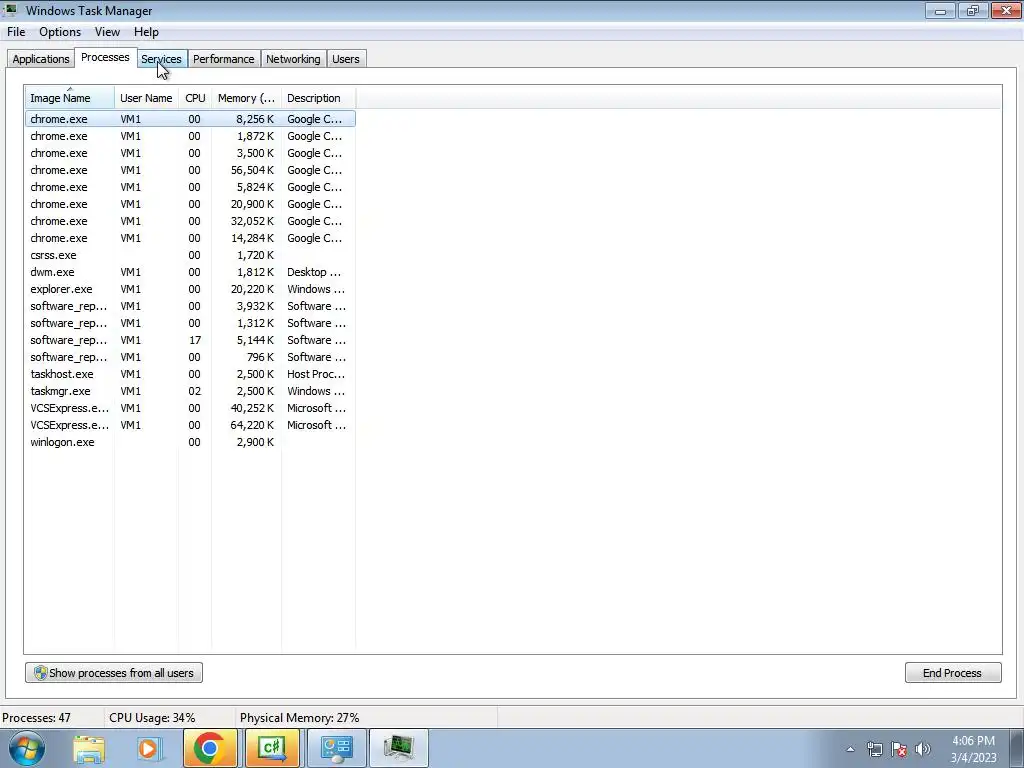The height and width of the screenshot is (768, 1024).
Task: Open Visual C# Express taskbar icon
Action: pos(272,748)
